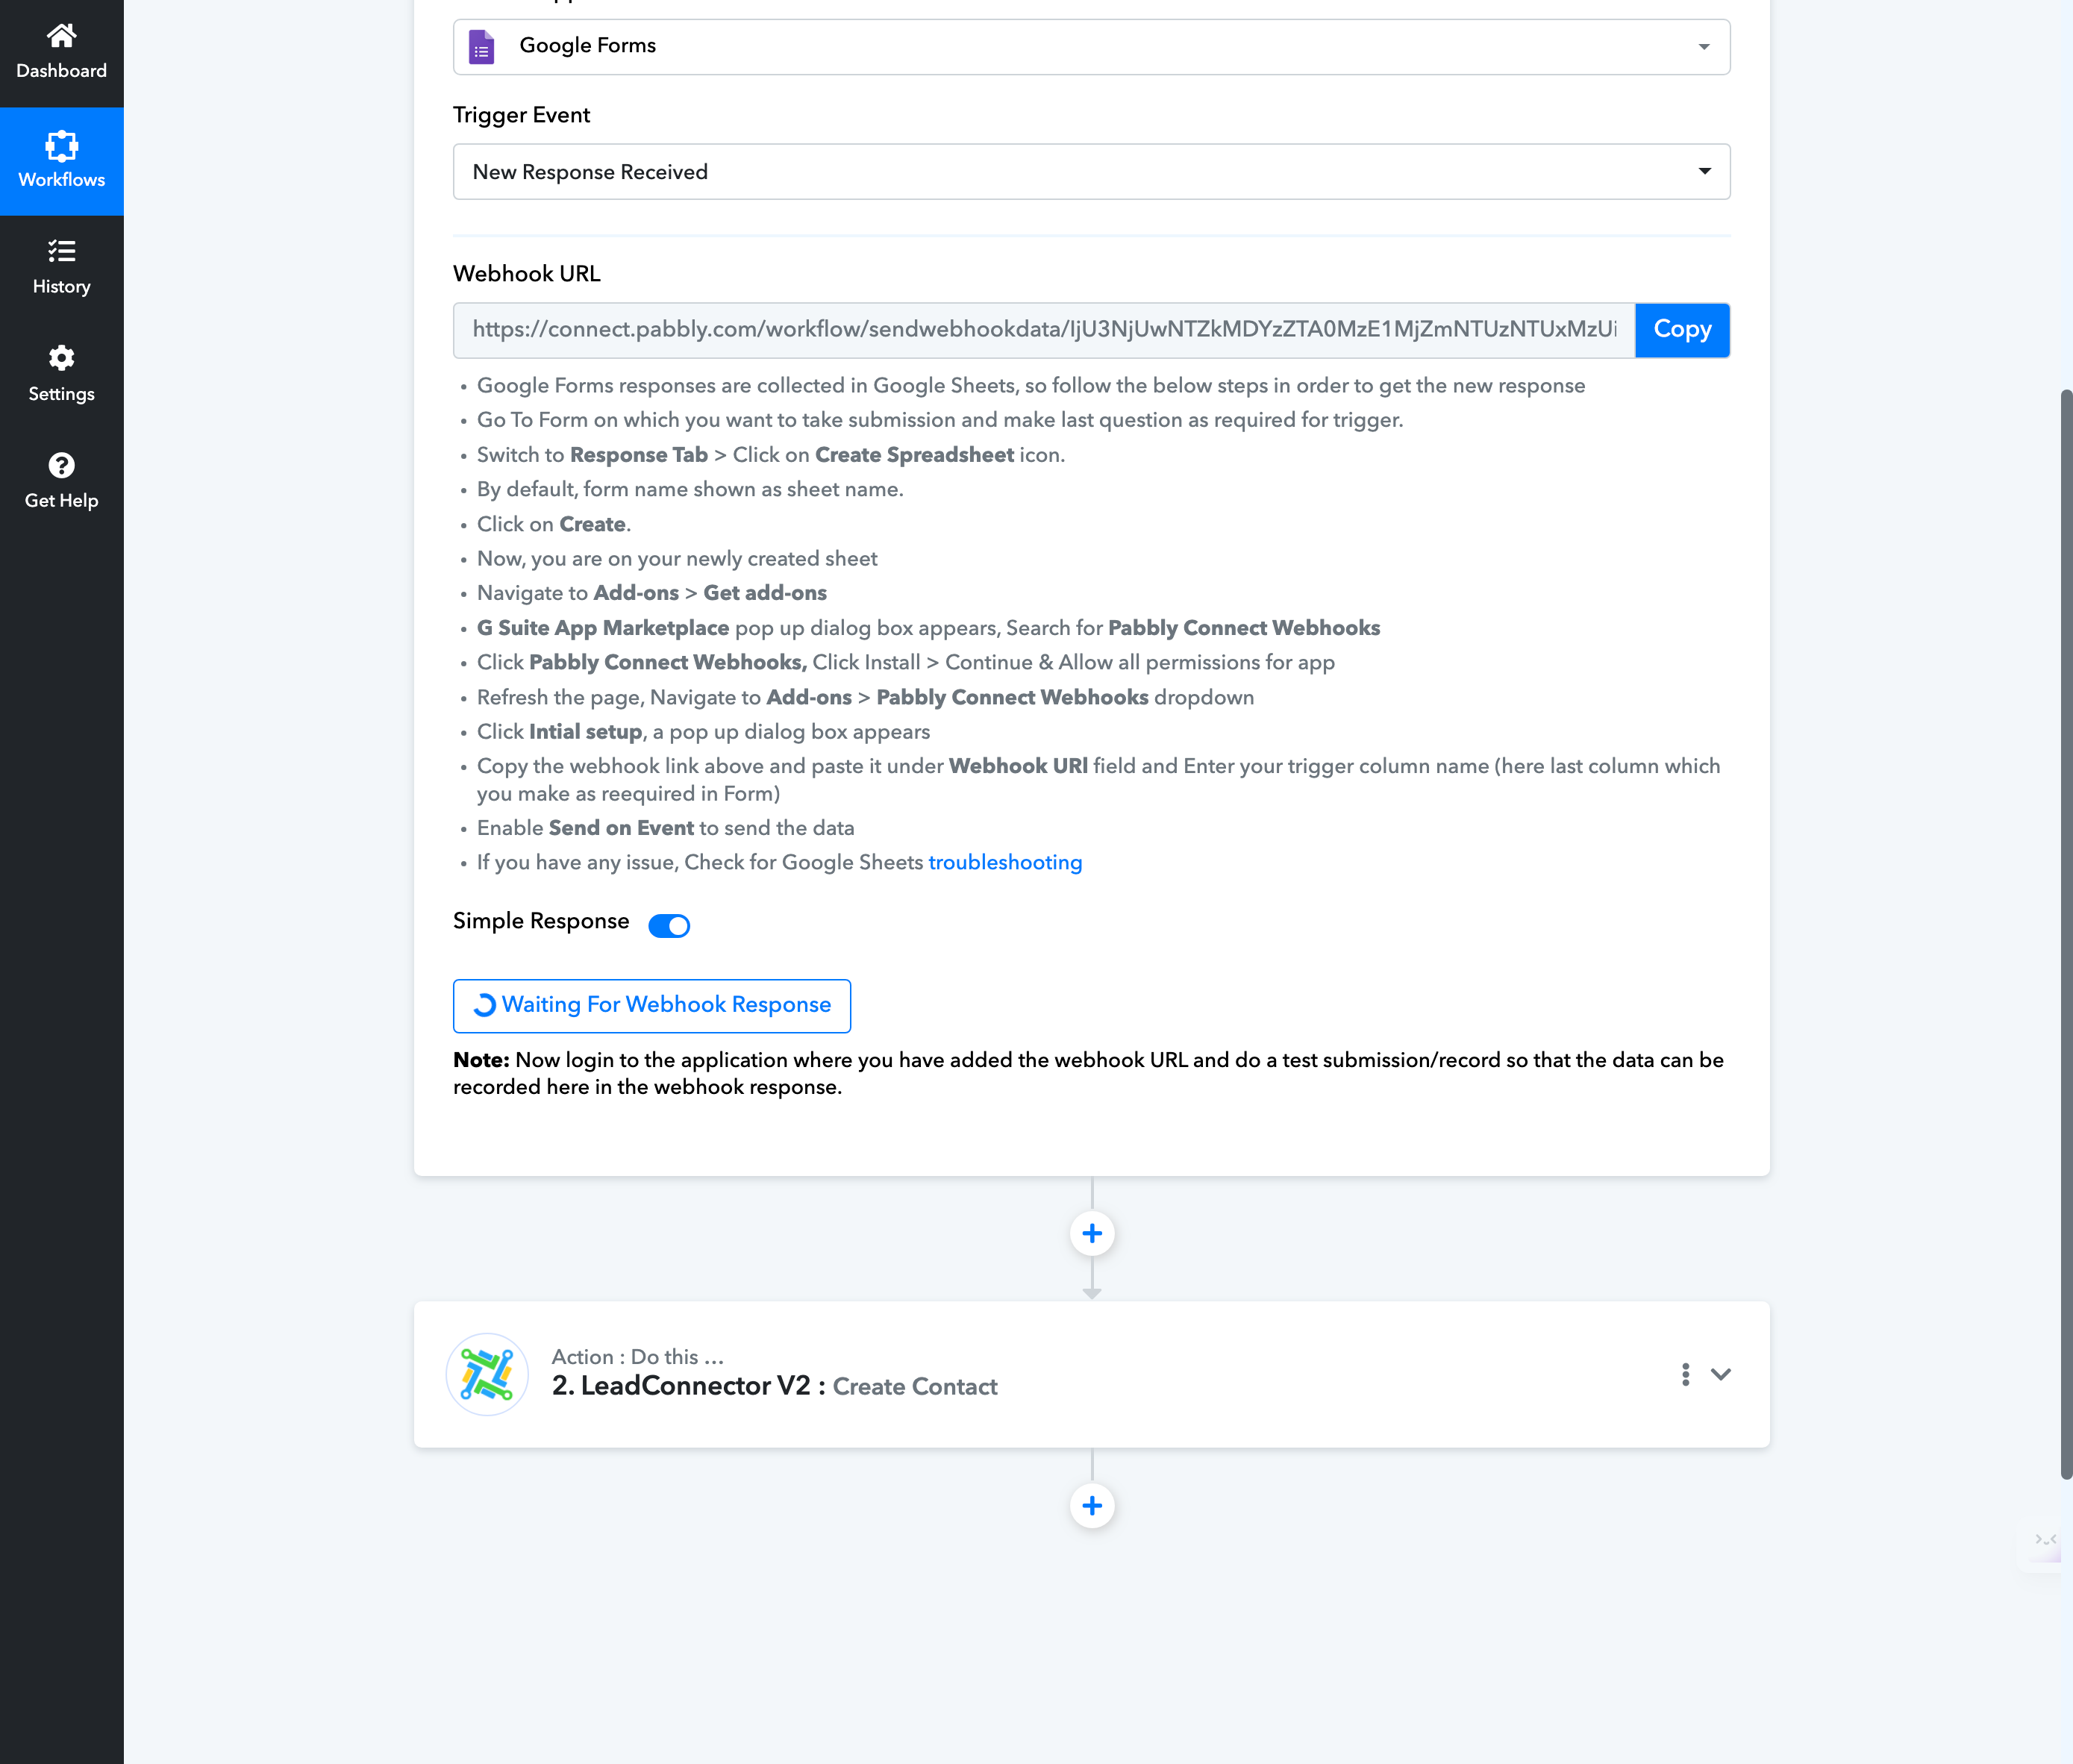This screenshot has width=2073, height=1764.
Task: Open the Trigger Event dropdown
Action: pos(1091,171)
